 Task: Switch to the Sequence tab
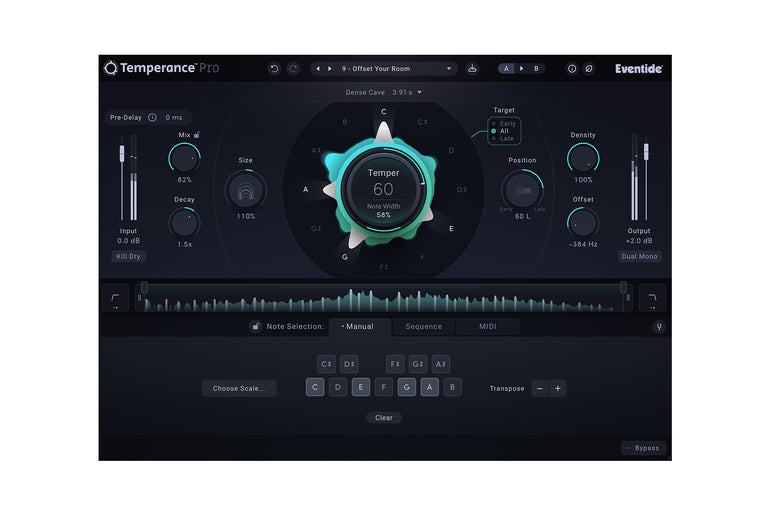point(424,327)
